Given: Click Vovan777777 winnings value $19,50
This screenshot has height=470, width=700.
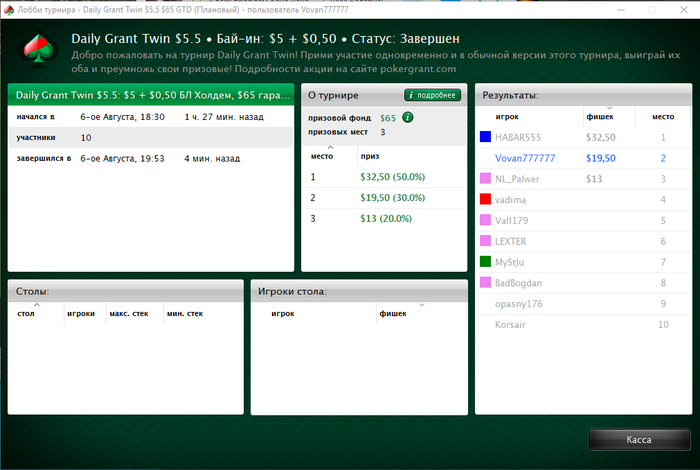Looking at the screenshot, I should tap(600, 158).
